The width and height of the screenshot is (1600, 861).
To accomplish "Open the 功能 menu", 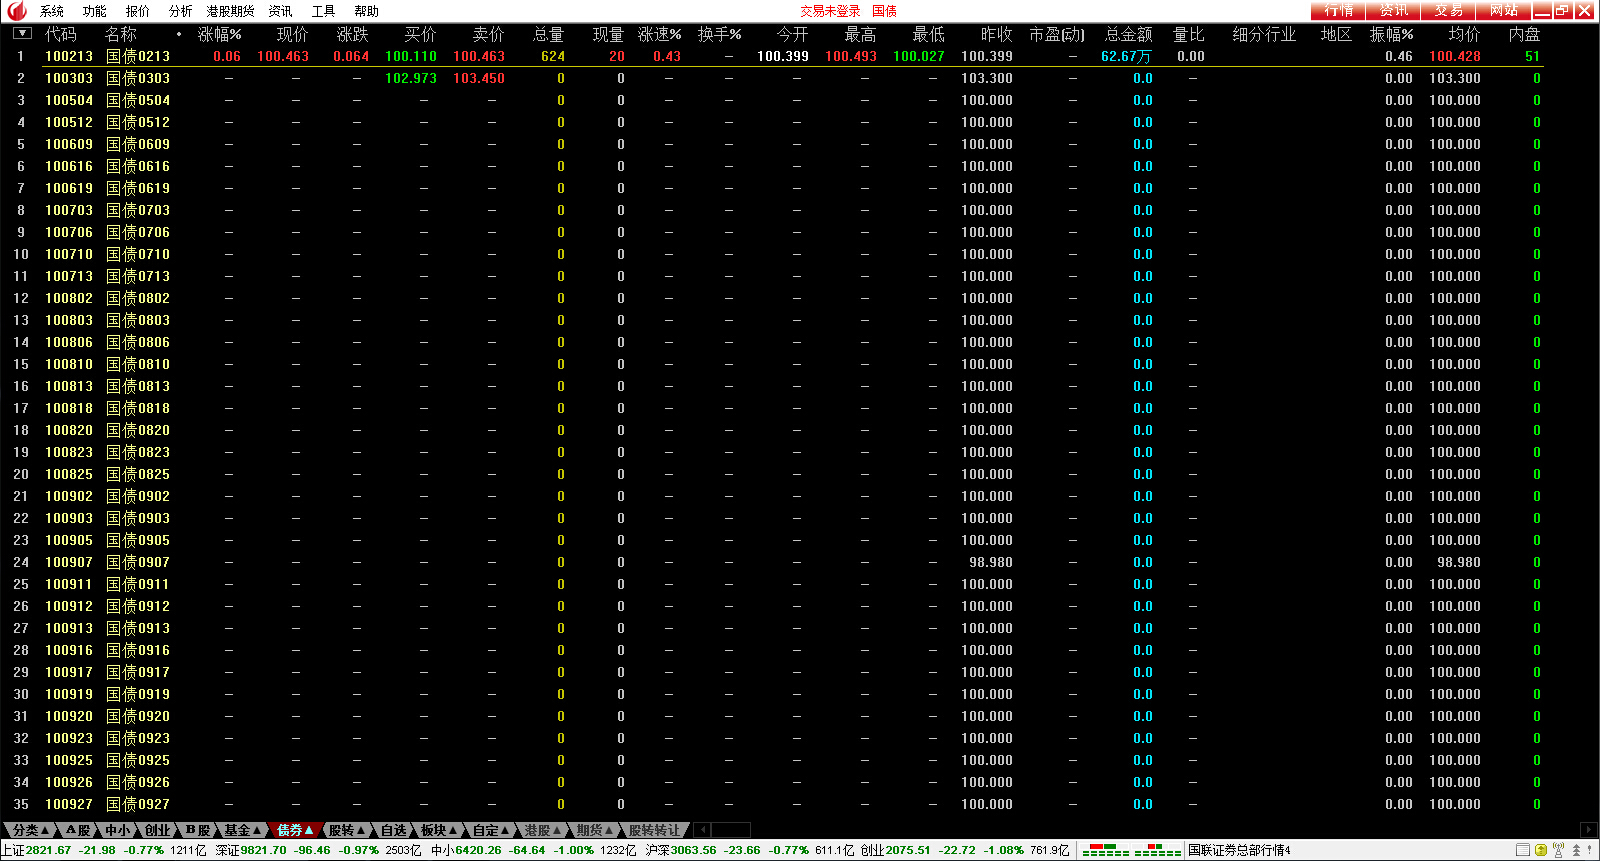I will 95,11.
